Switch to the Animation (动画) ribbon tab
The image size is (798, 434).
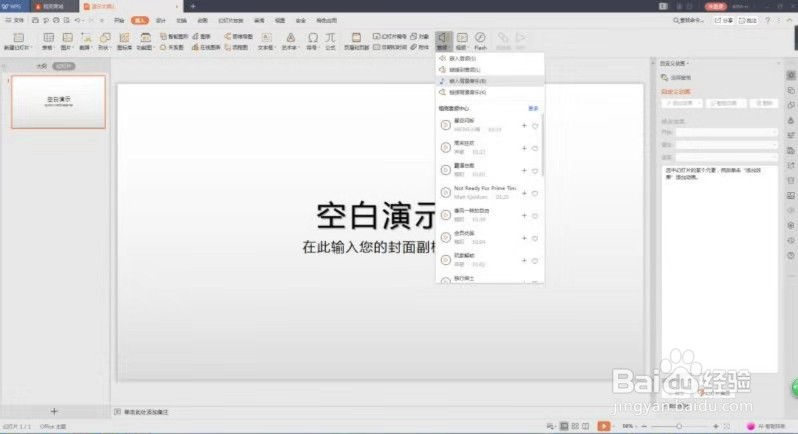(203, 20)
